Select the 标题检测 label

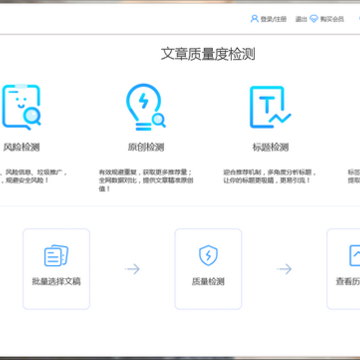pyautogui.click(x=270, y=147)
